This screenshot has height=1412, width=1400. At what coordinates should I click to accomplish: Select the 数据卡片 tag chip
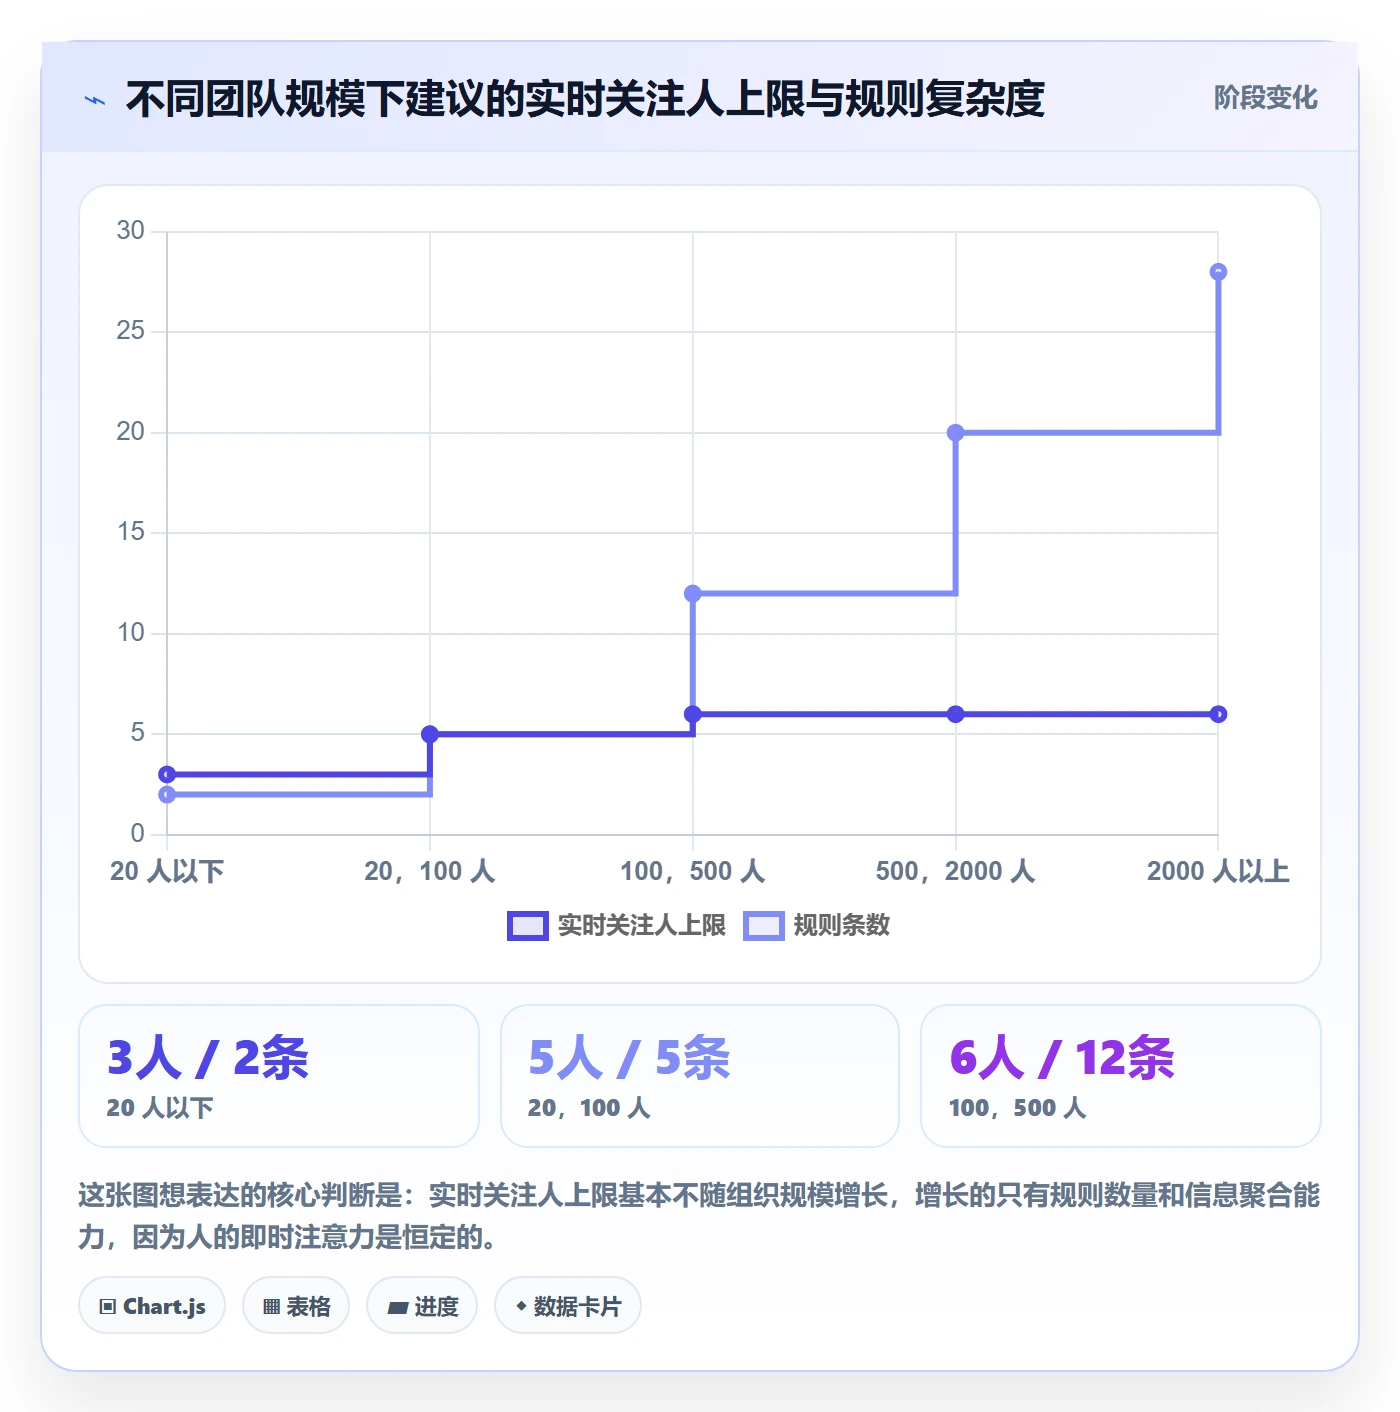click(x=568, y=1306)
